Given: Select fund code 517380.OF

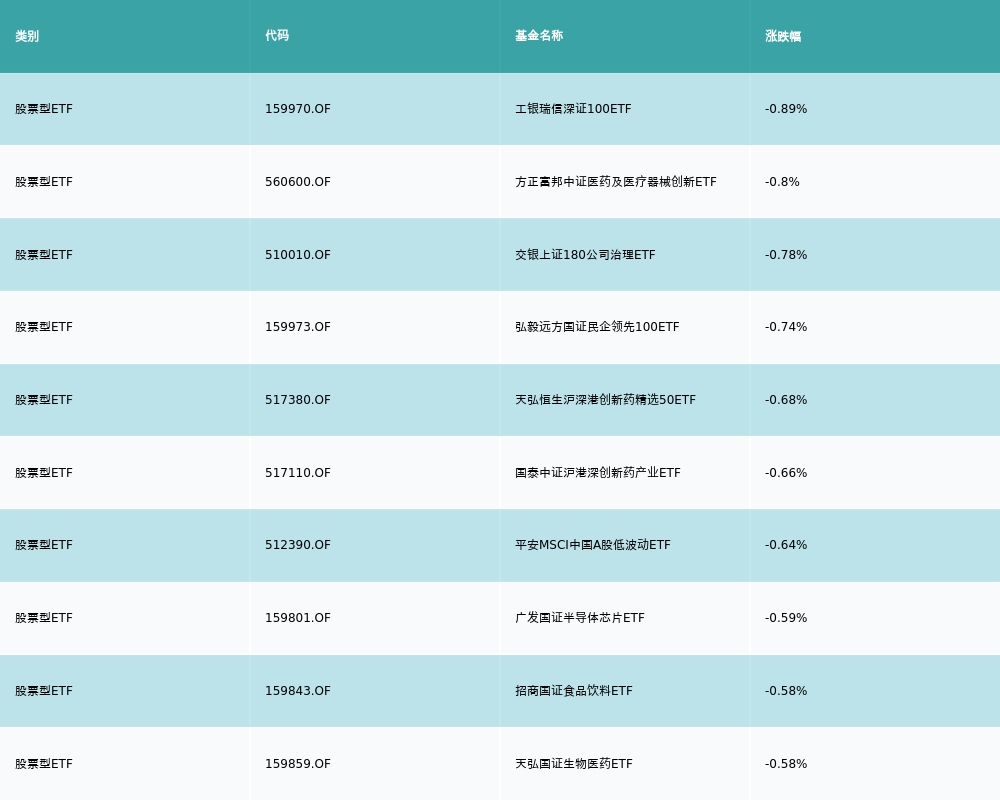Looking at the screenshot, I should pos(298,400).
